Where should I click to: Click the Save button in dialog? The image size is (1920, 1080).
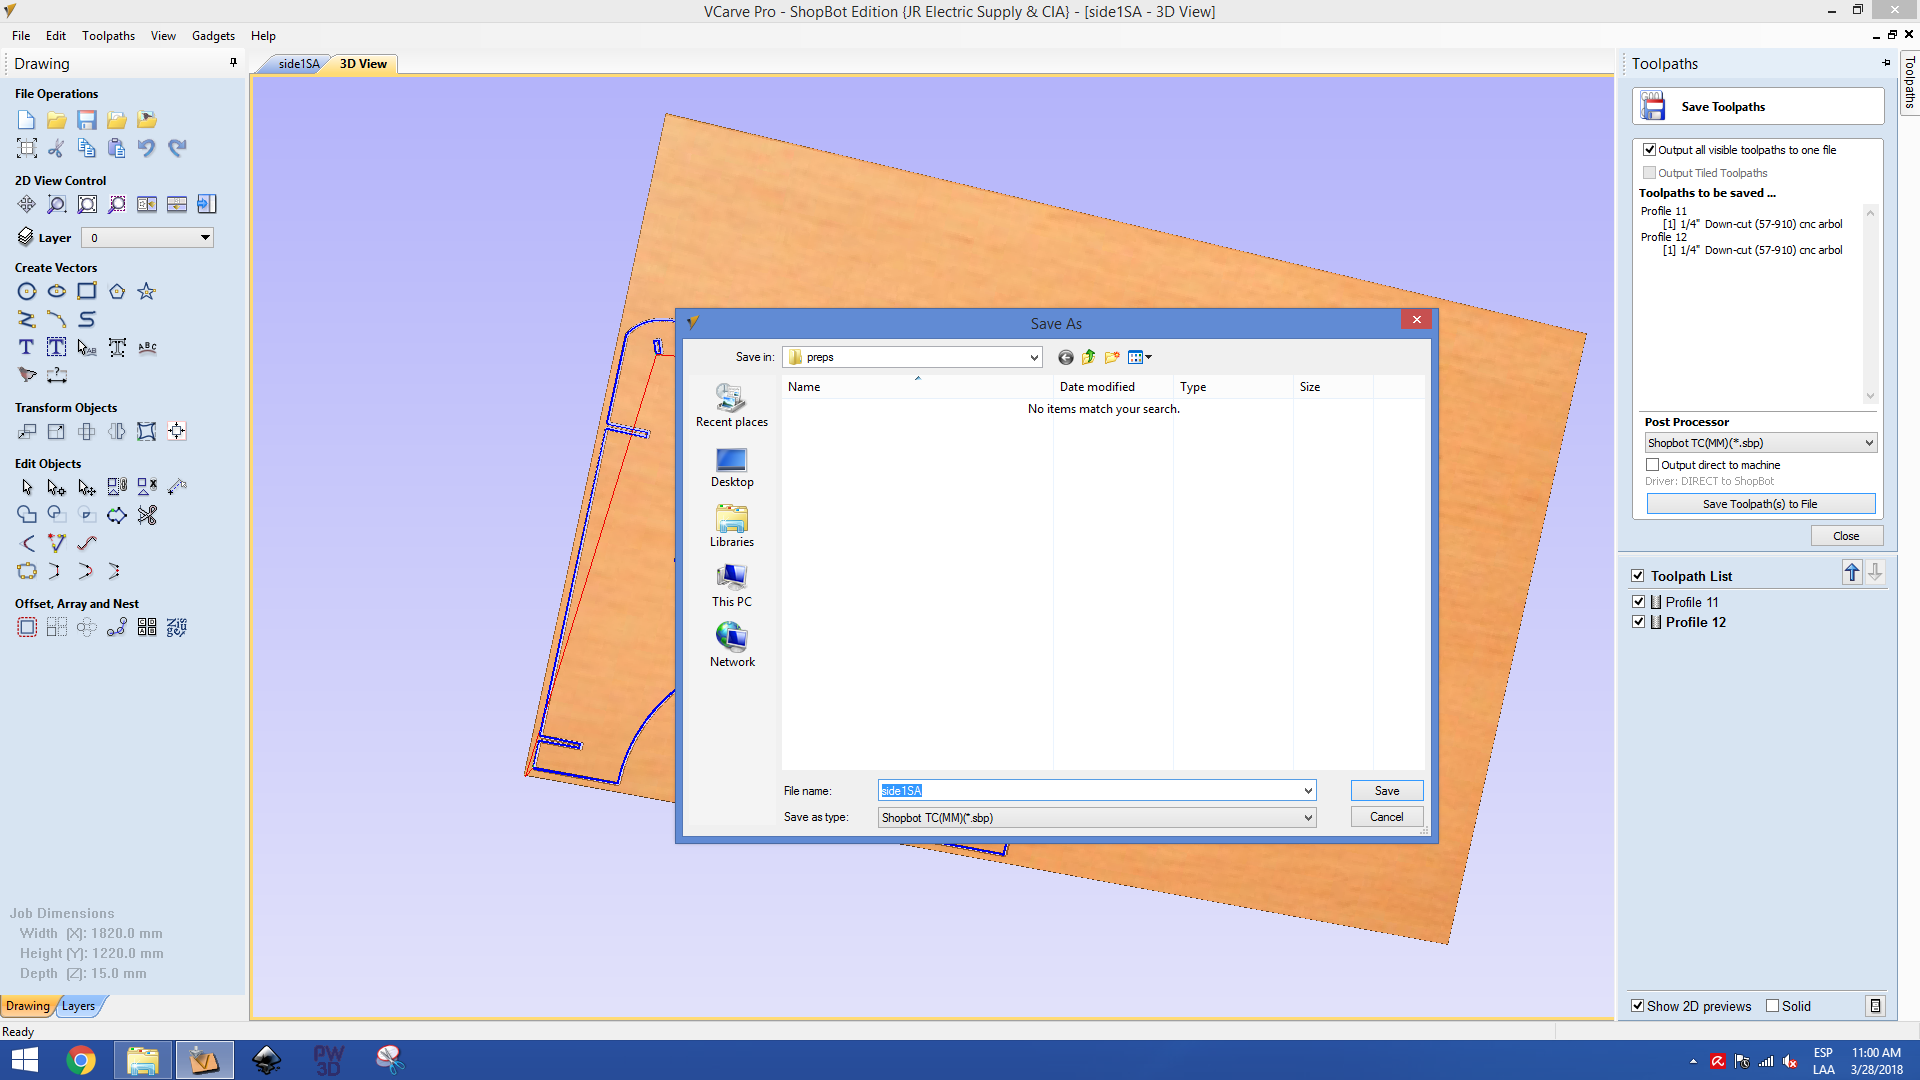coord(1386,790)
